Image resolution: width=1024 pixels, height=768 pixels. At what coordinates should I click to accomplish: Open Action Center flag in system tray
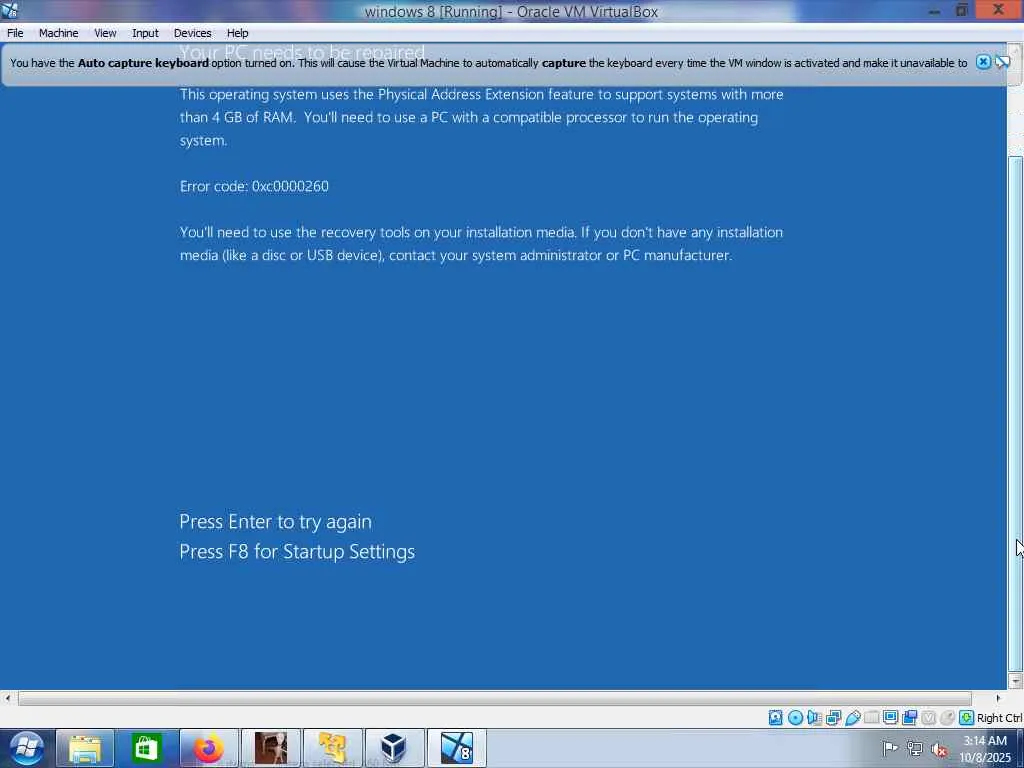[x=889, y=748]
